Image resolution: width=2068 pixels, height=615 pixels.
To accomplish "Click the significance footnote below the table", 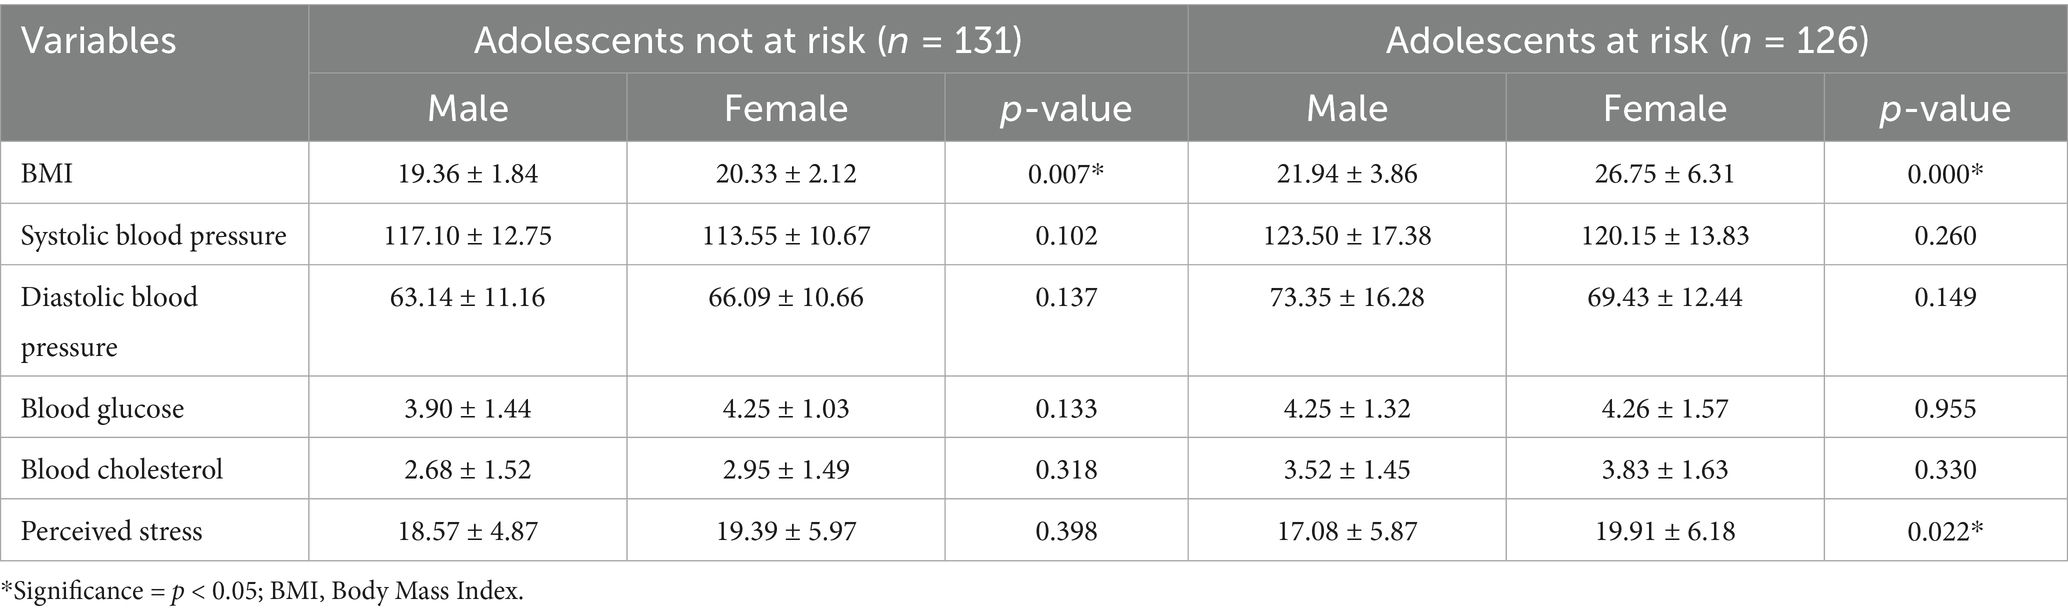I will tap(262, 591).
